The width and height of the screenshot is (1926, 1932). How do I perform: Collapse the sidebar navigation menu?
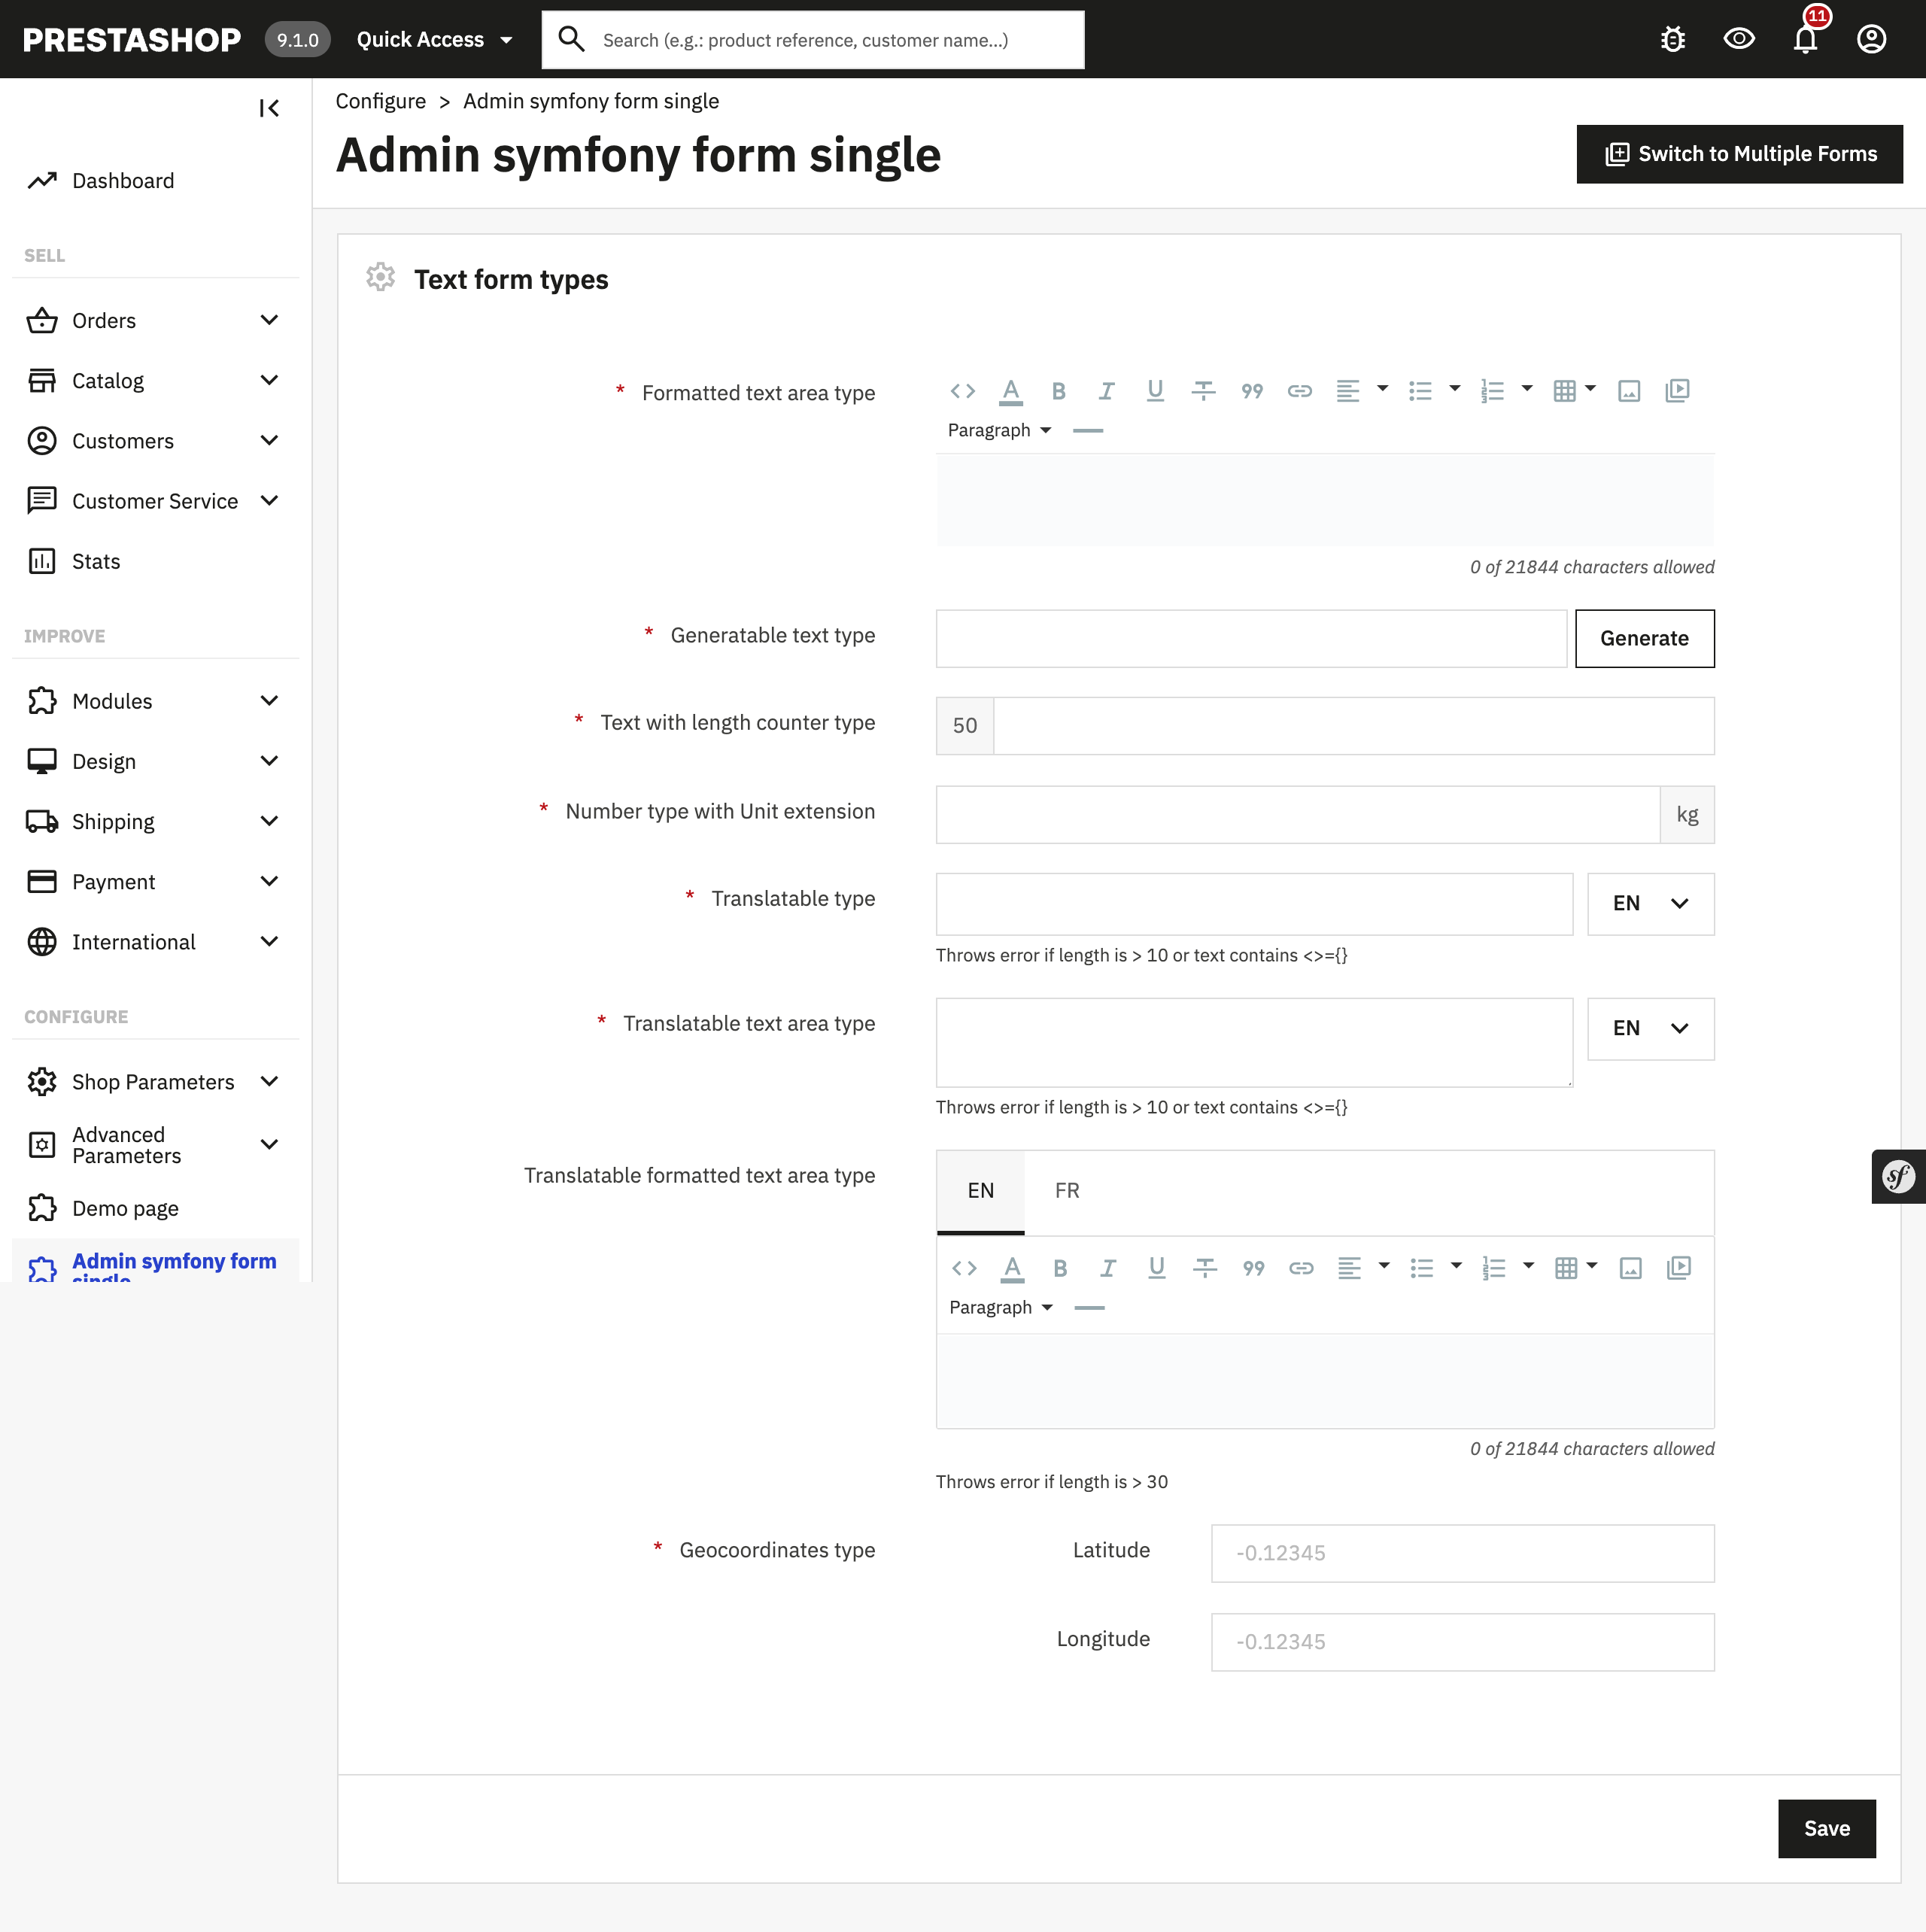(x=268, y=108)
